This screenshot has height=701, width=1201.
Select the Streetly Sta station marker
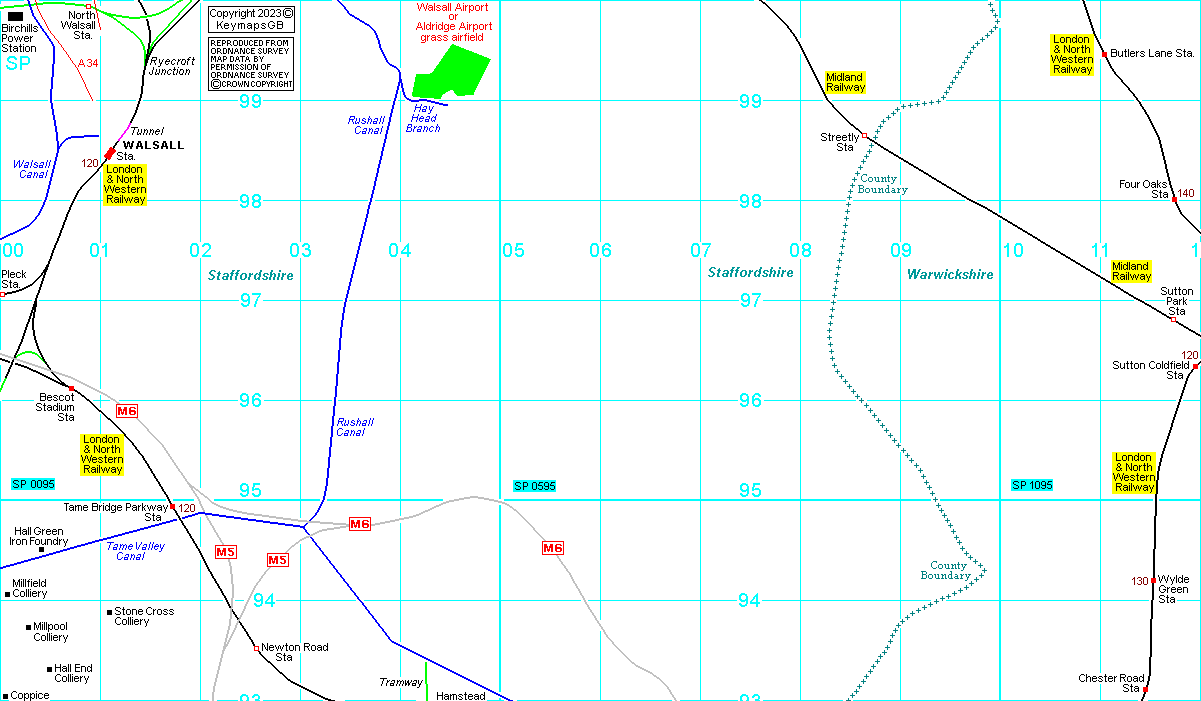[x=865, y=136]
